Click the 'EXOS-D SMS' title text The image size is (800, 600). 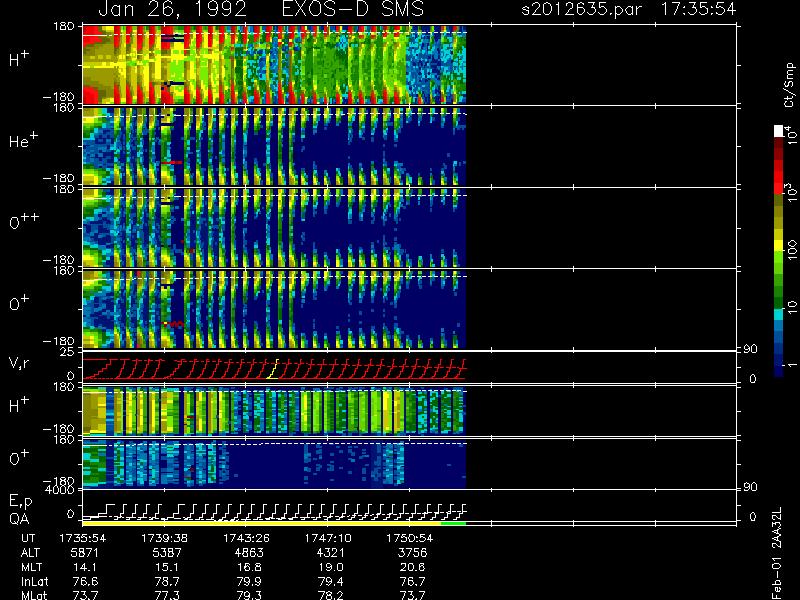click(353, 9)
